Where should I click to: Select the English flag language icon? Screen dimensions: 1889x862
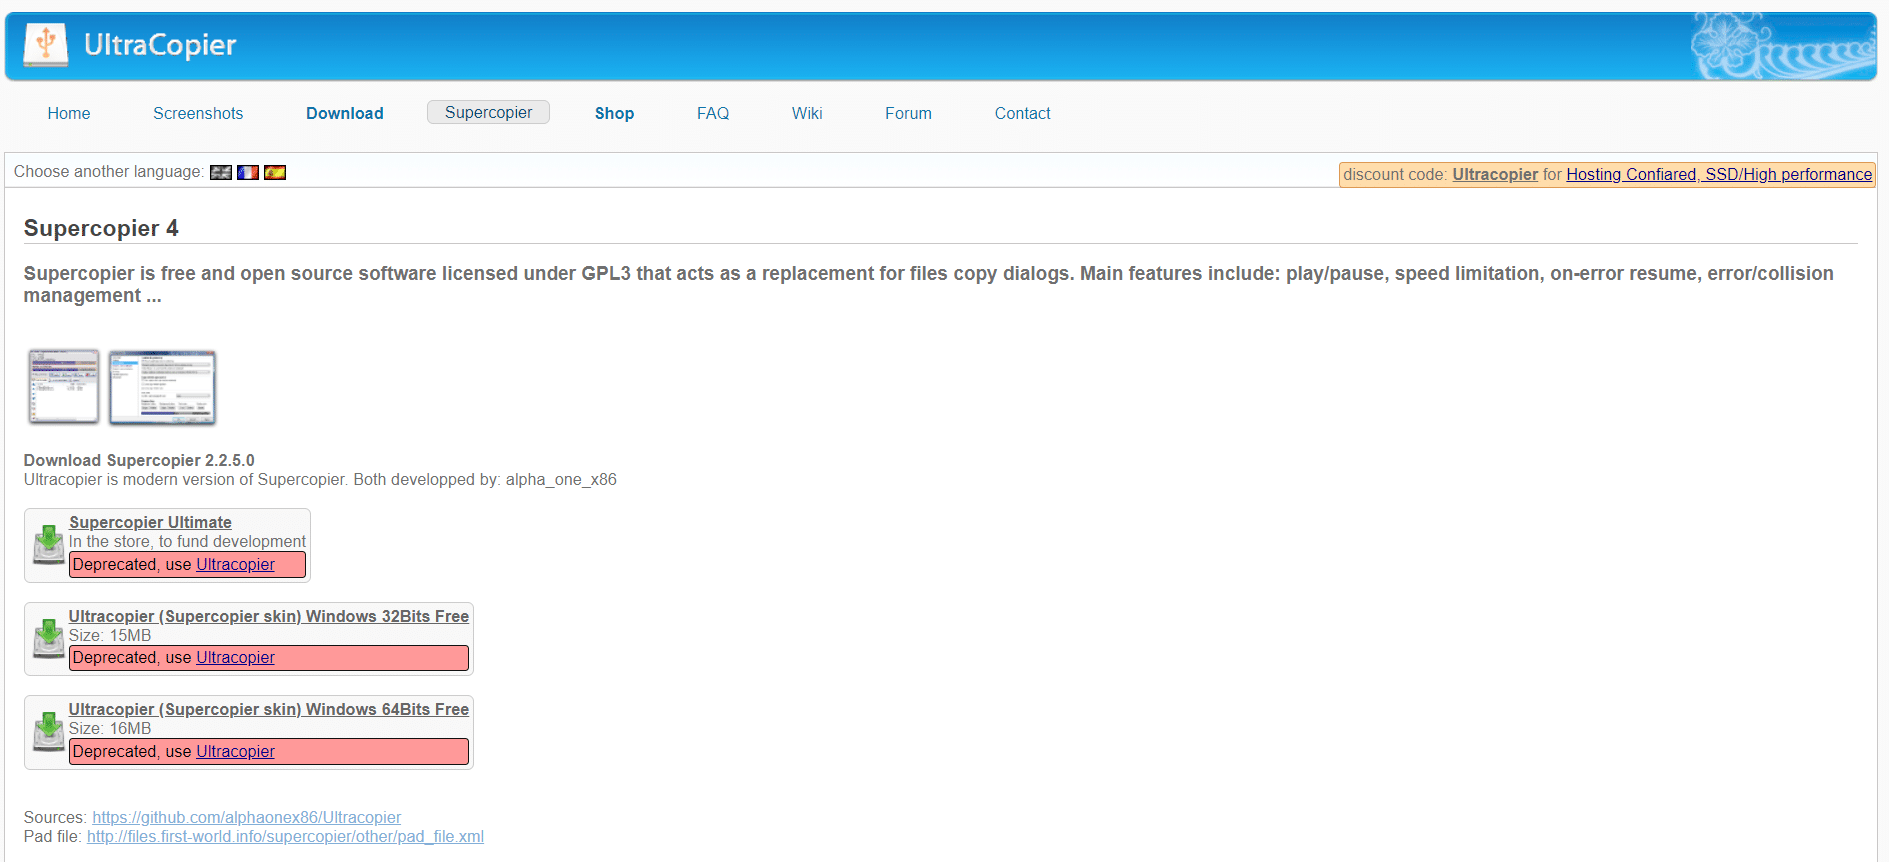(221, 172)
